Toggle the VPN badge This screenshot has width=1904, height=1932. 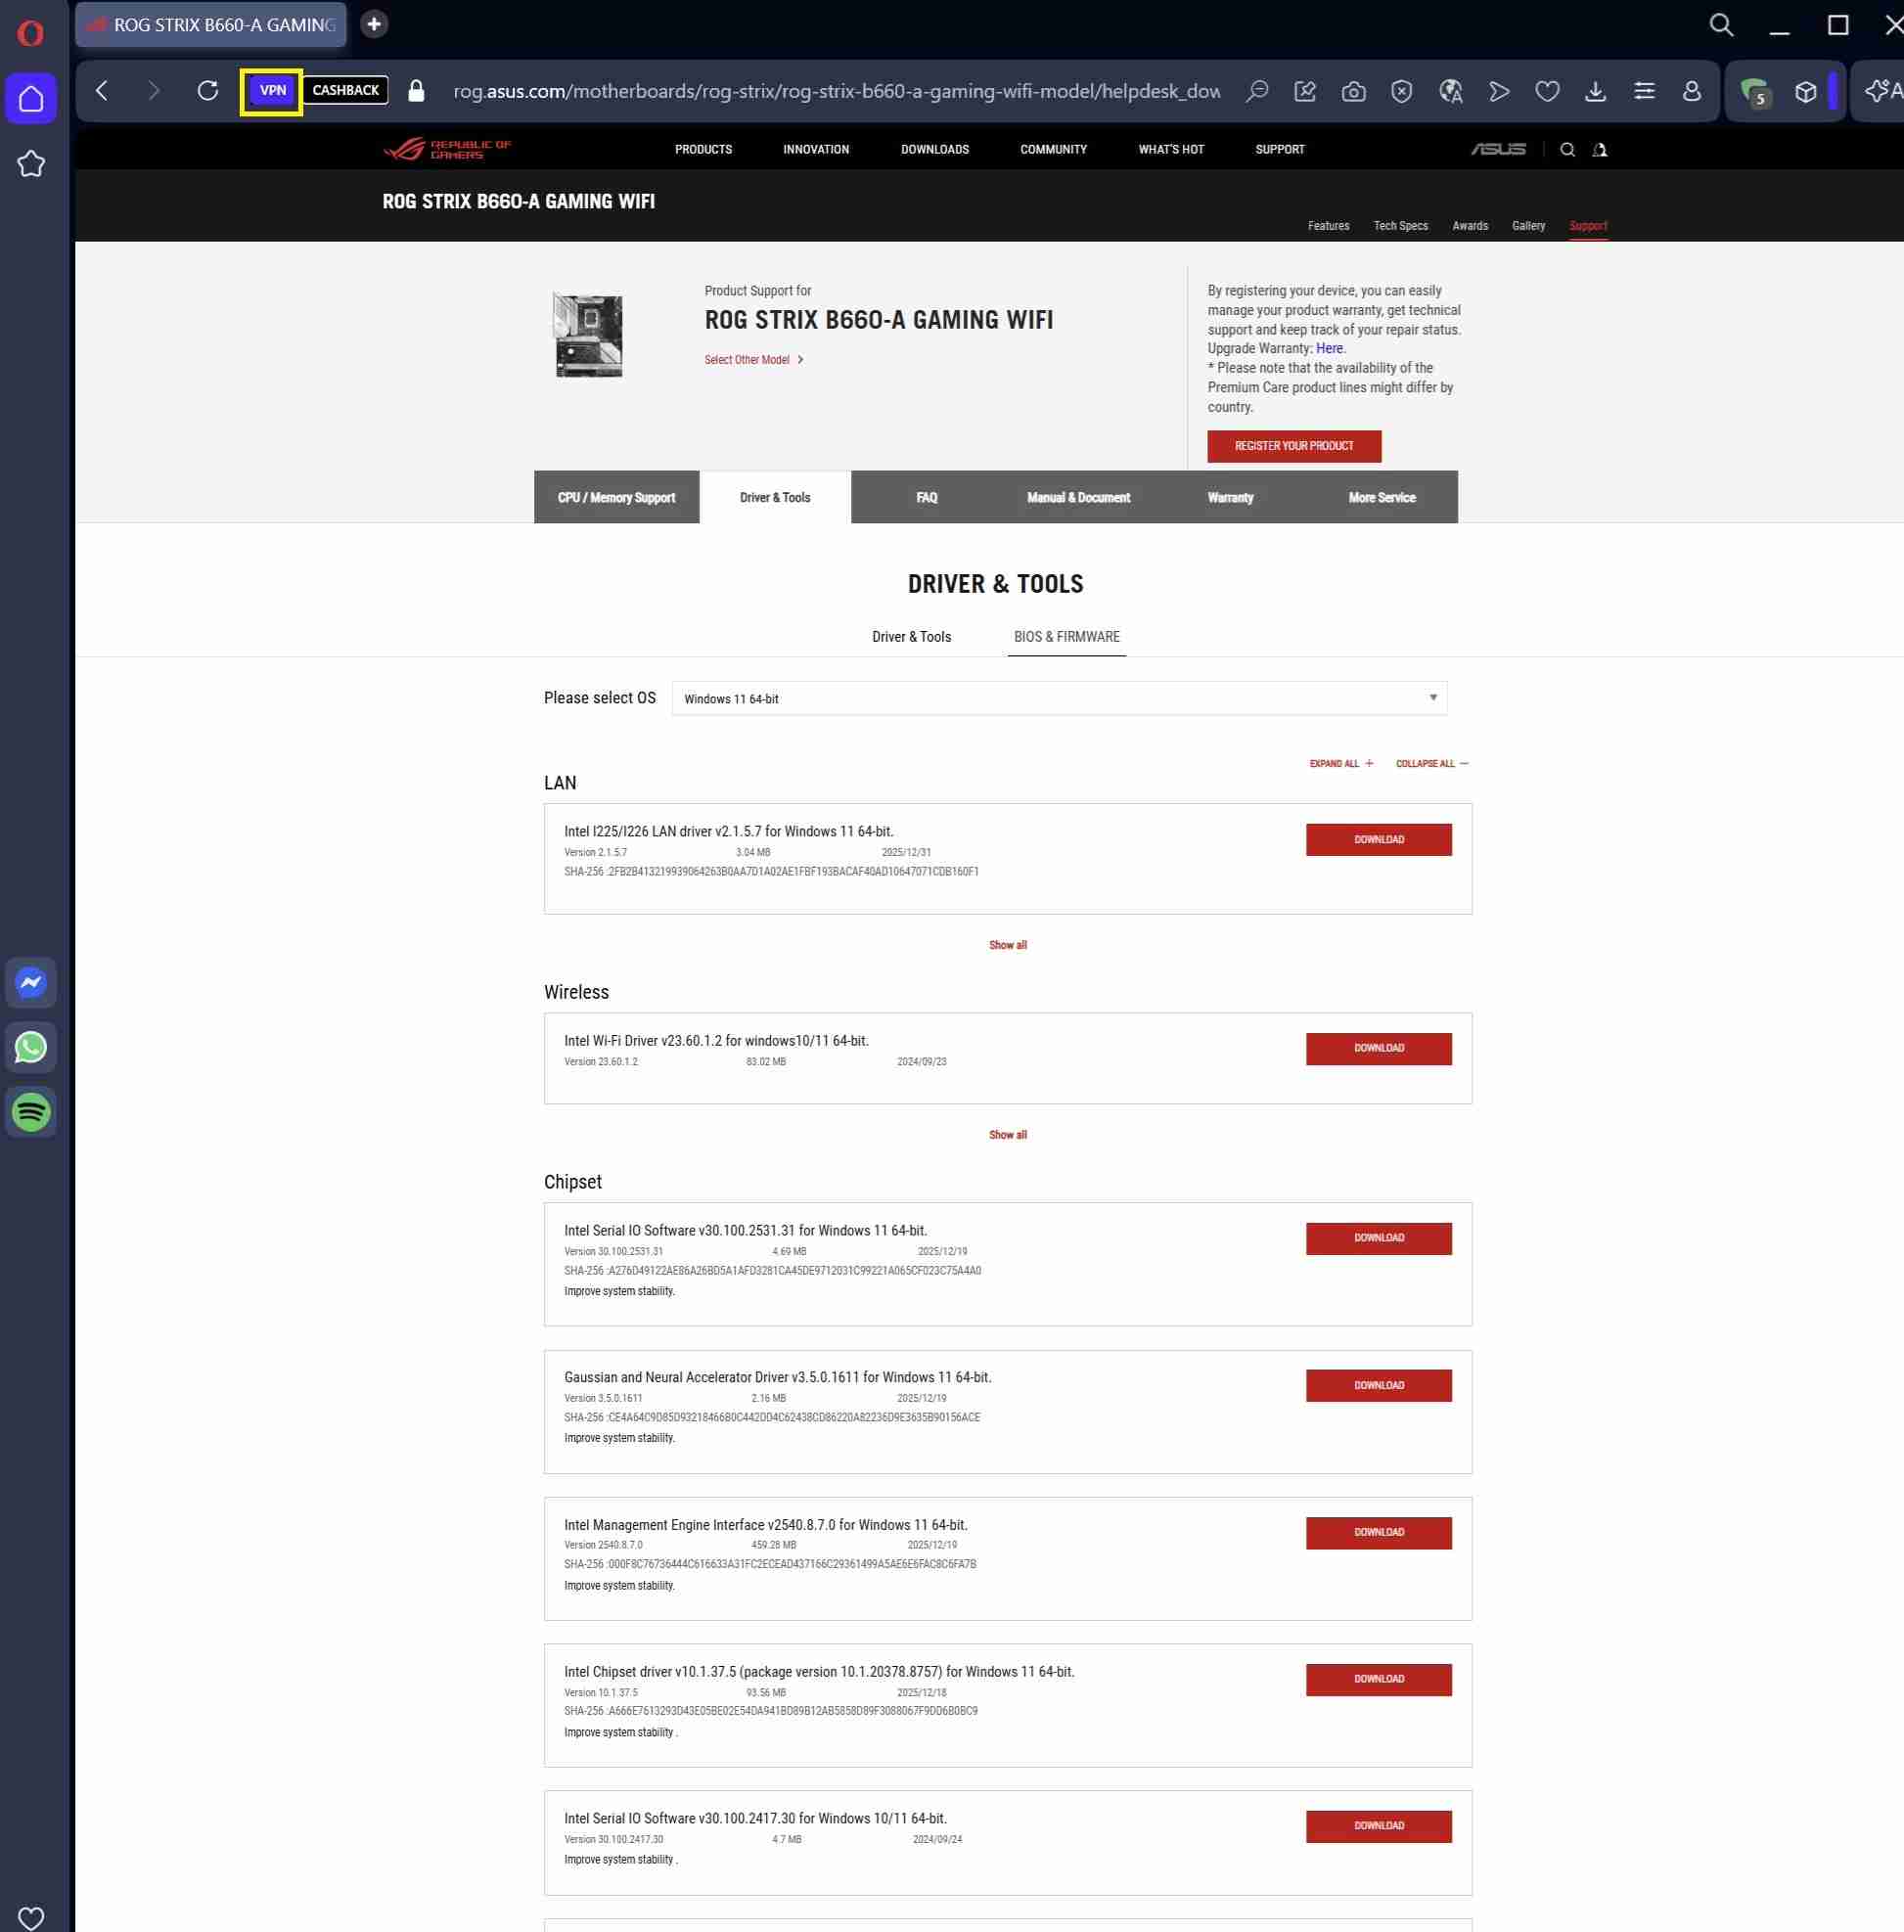(272, 91)
